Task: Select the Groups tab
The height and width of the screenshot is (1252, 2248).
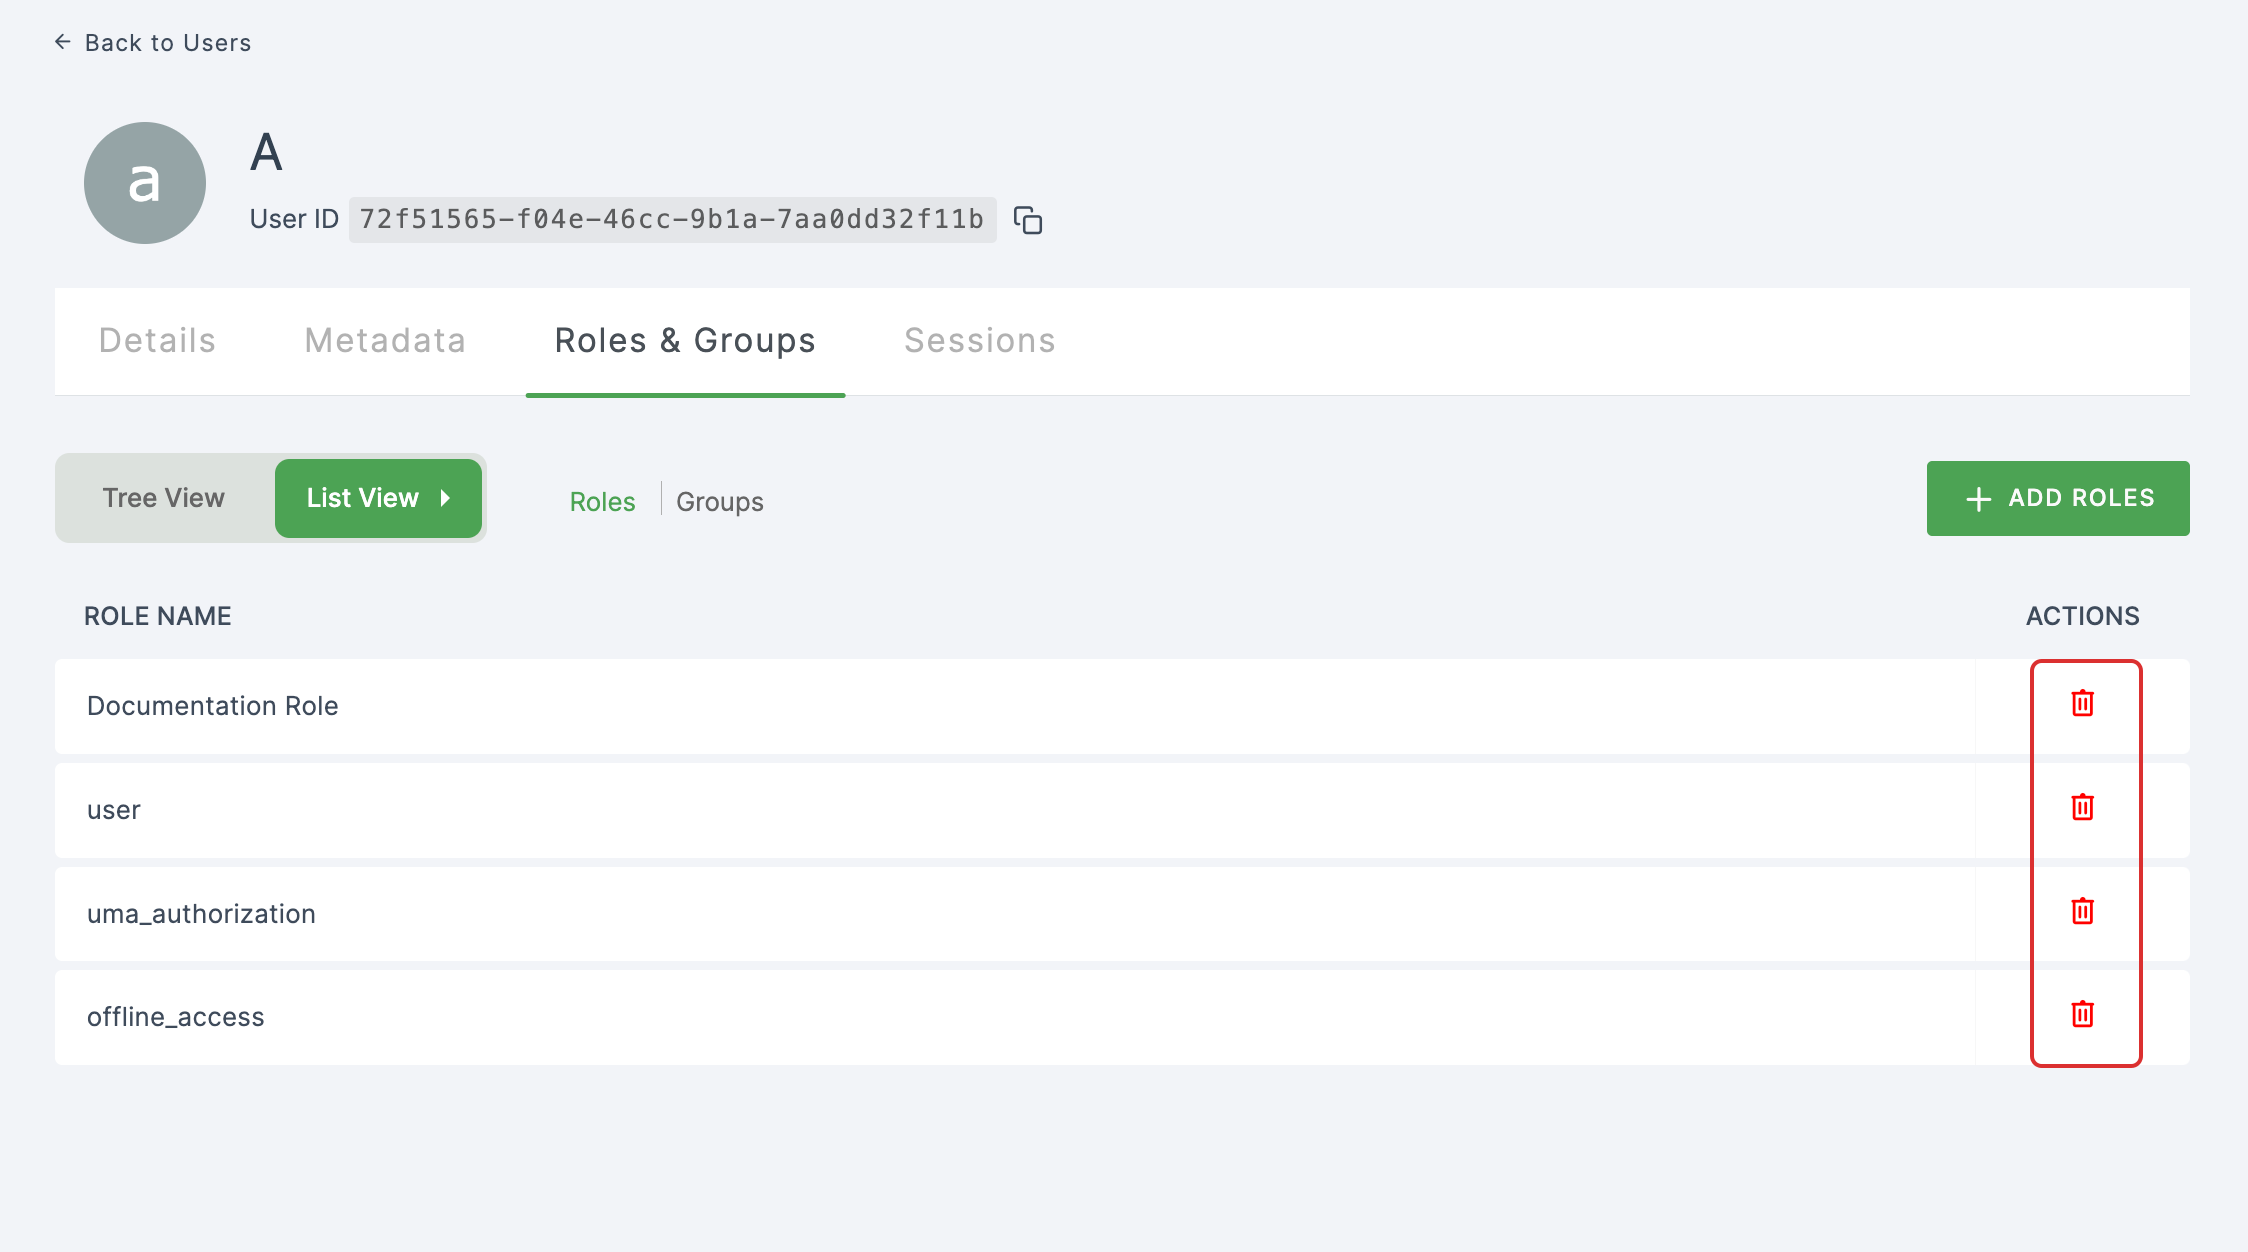Action: tap(718, 501)
